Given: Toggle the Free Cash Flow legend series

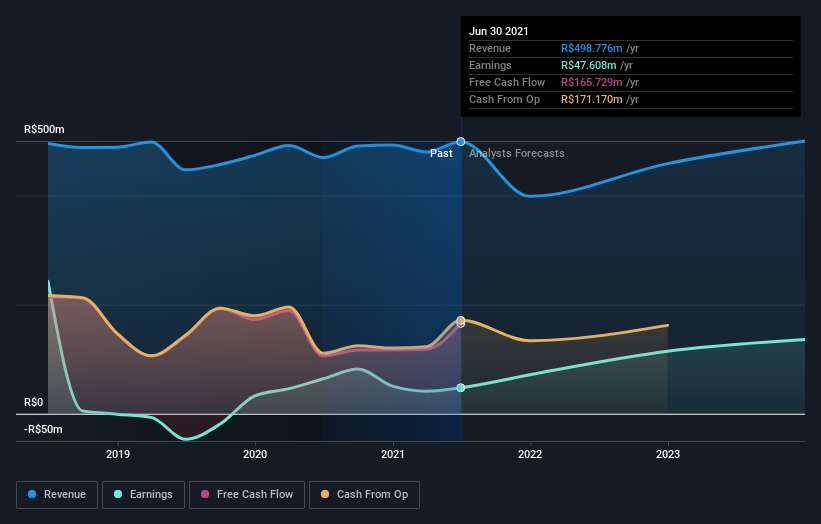Looking at the screenshot, I should pyautogui.click(x=247, y=495).
